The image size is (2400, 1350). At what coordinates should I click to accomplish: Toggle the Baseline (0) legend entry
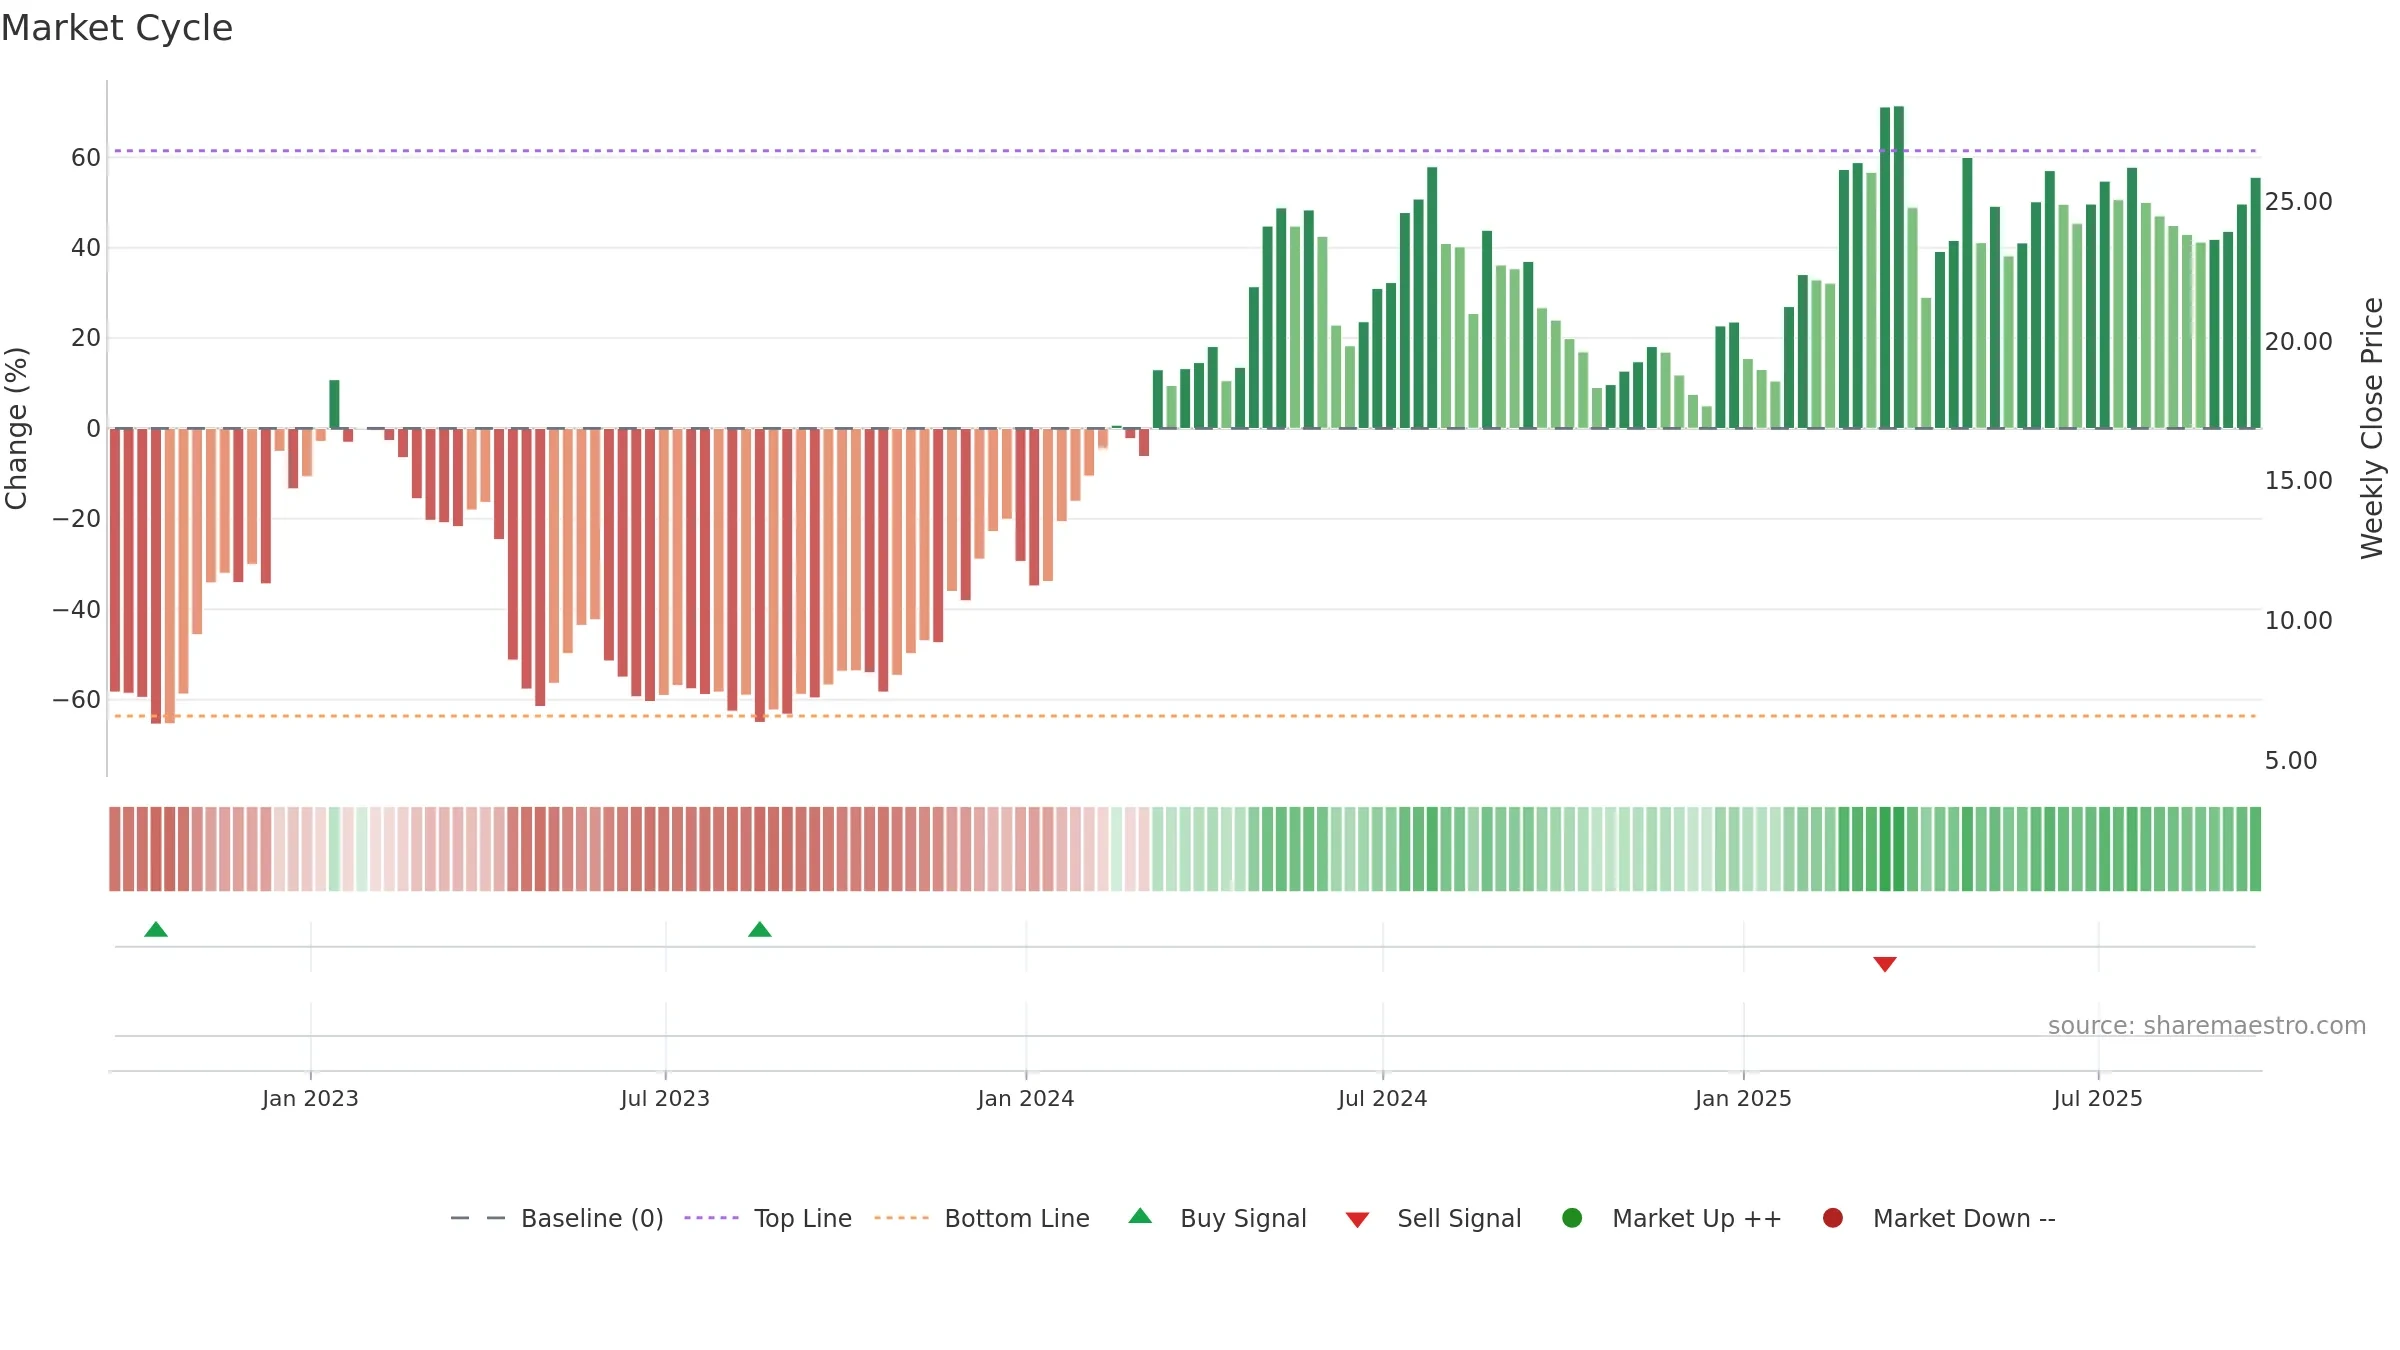click(x=557, y=1218)
